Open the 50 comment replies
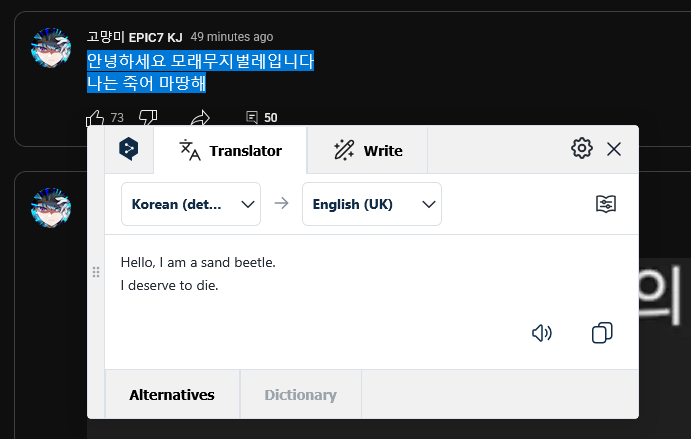The height and width of the screenshot is (439, 691). [262, 117]
